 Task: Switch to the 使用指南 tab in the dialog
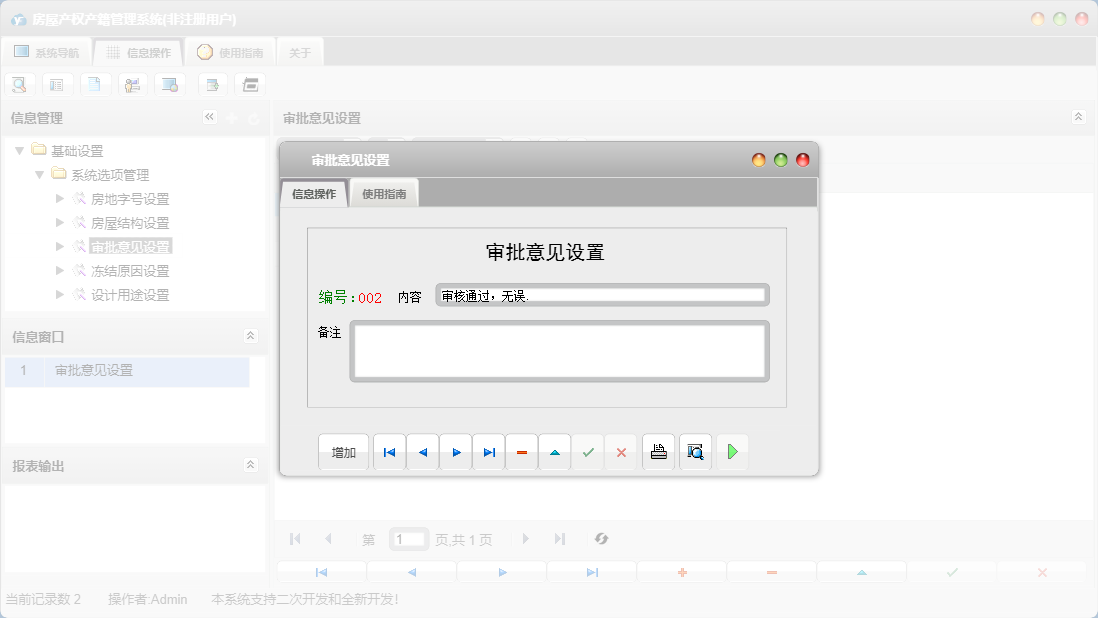pos(385,193)
